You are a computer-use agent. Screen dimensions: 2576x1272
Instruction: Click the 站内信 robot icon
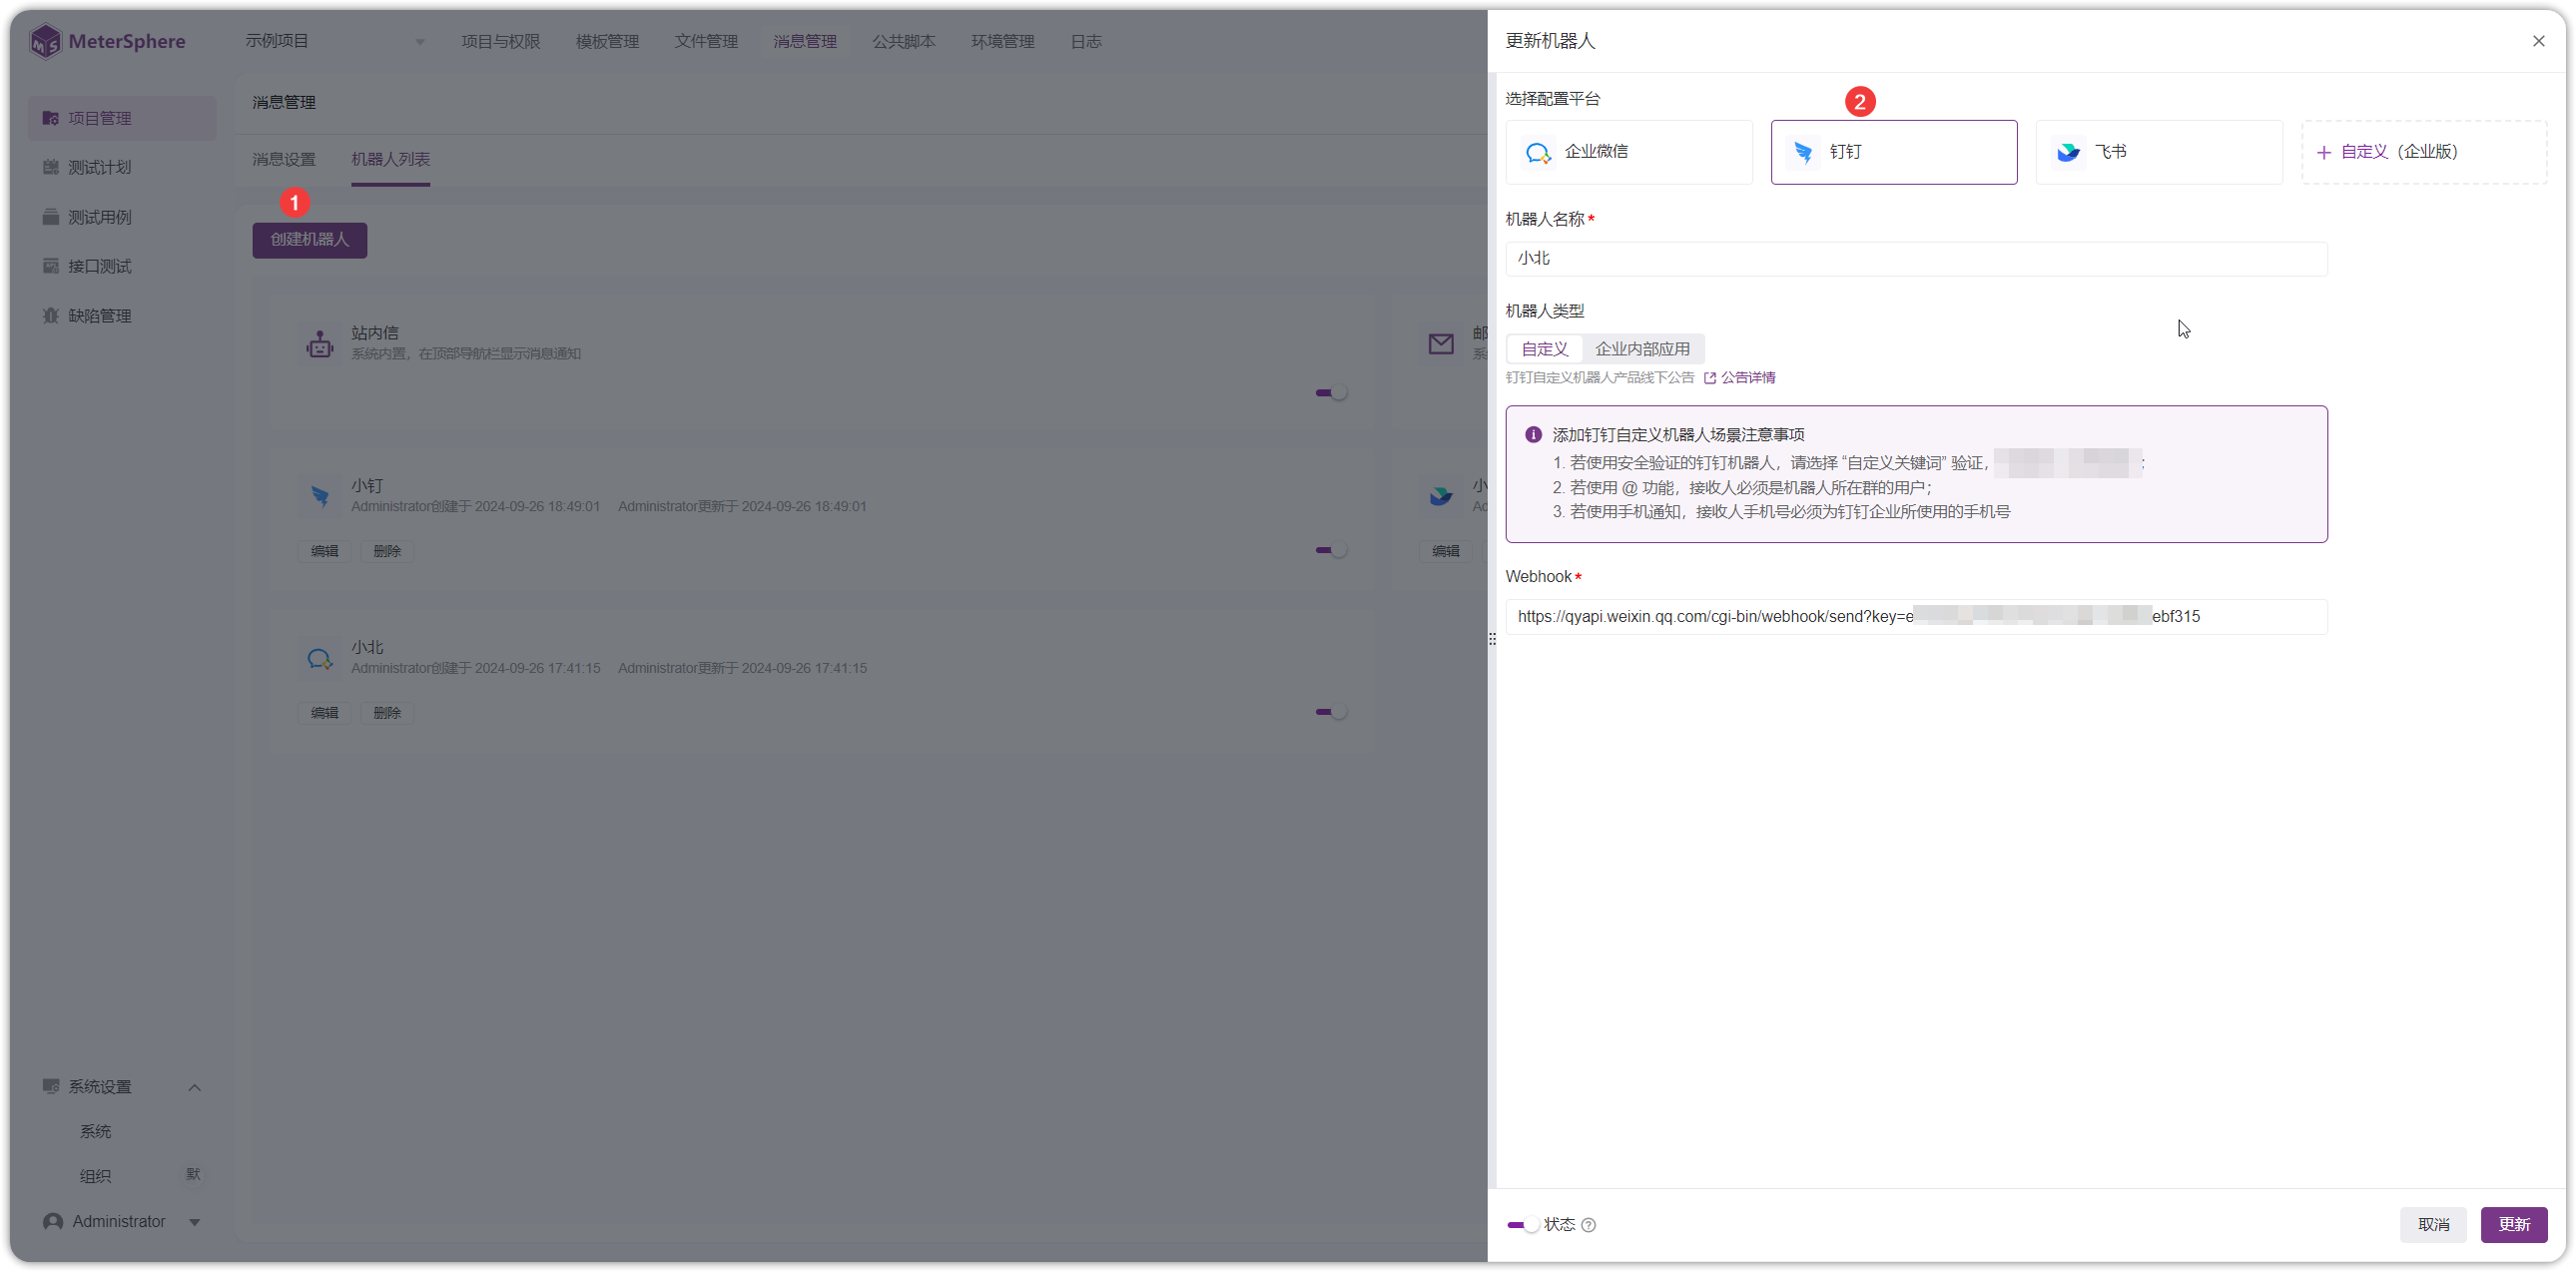[x=320, y=344]
